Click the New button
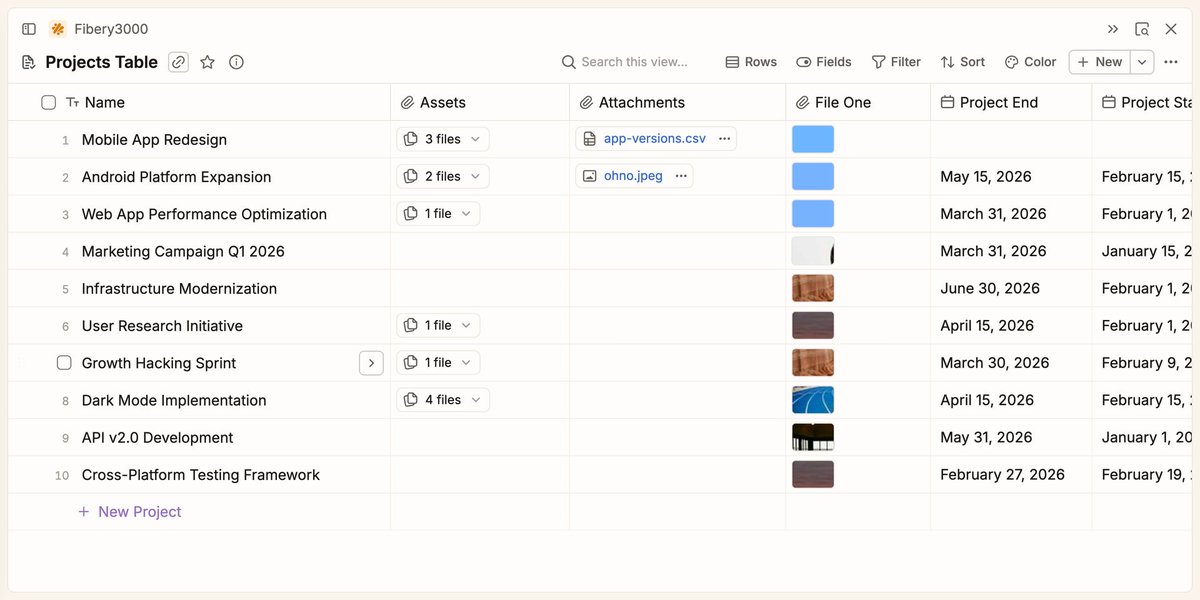 pyautogui.click(x=1100, y=62)
